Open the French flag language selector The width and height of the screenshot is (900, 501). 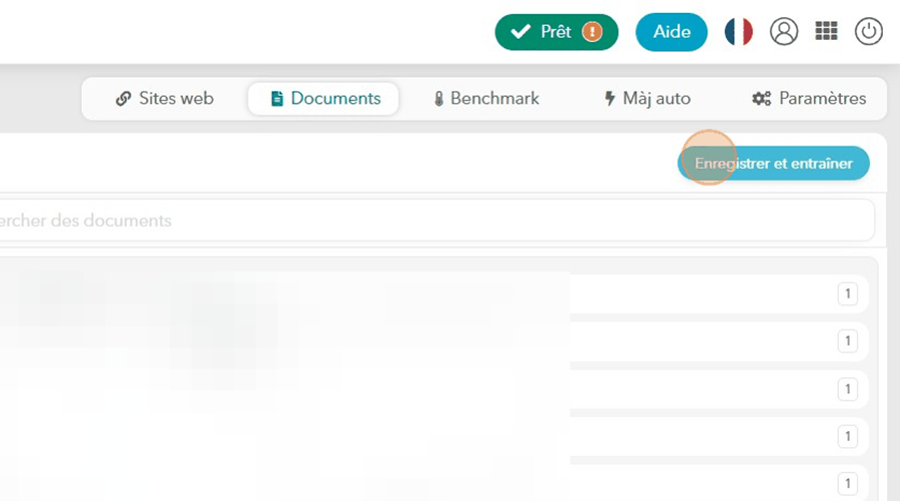(x=739, y=32)
